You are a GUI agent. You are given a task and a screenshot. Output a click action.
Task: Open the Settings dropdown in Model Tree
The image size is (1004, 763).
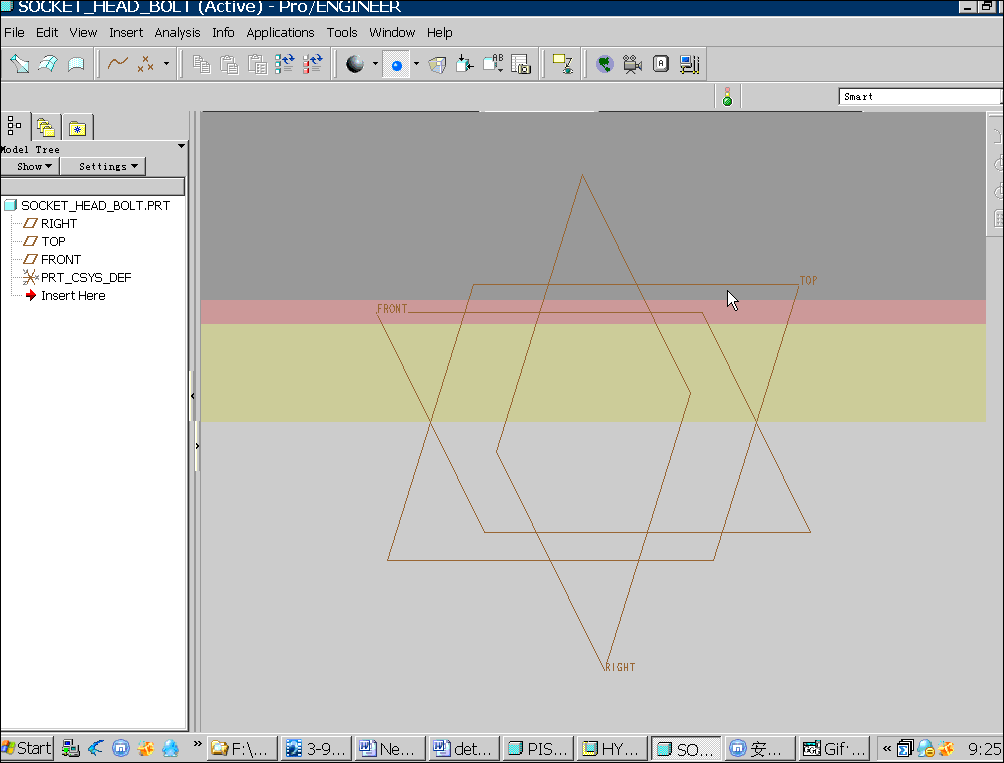click(103, 166)
